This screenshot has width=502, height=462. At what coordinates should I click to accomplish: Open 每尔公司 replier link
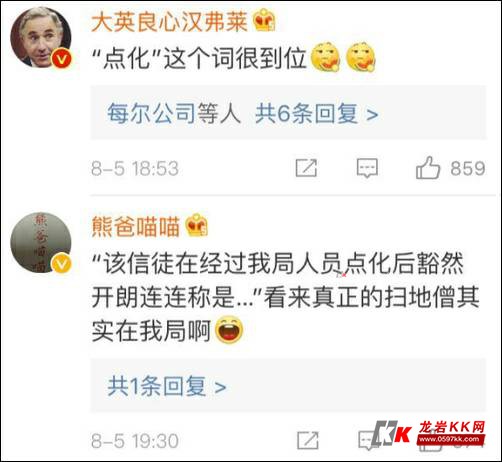(151, 113)
